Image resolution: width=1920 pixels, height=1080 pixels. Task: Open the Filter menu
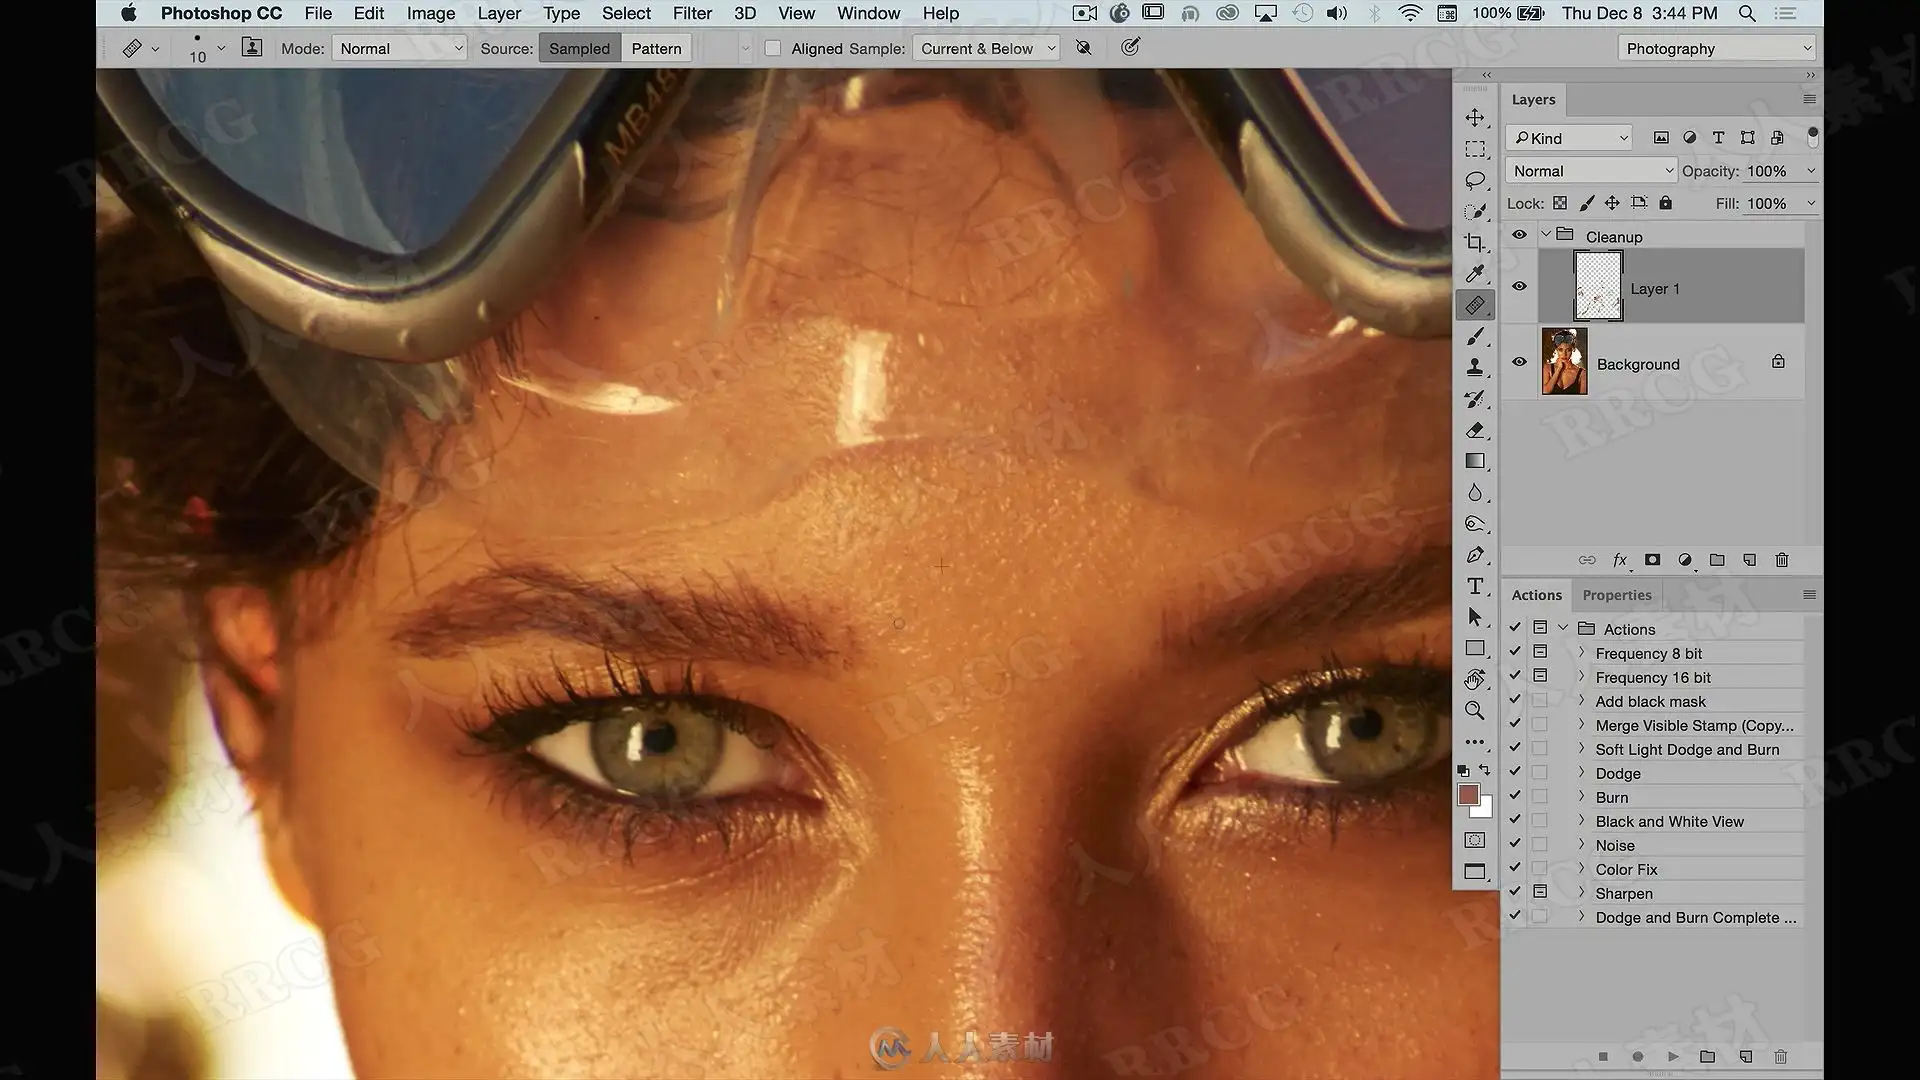(692, 13)
